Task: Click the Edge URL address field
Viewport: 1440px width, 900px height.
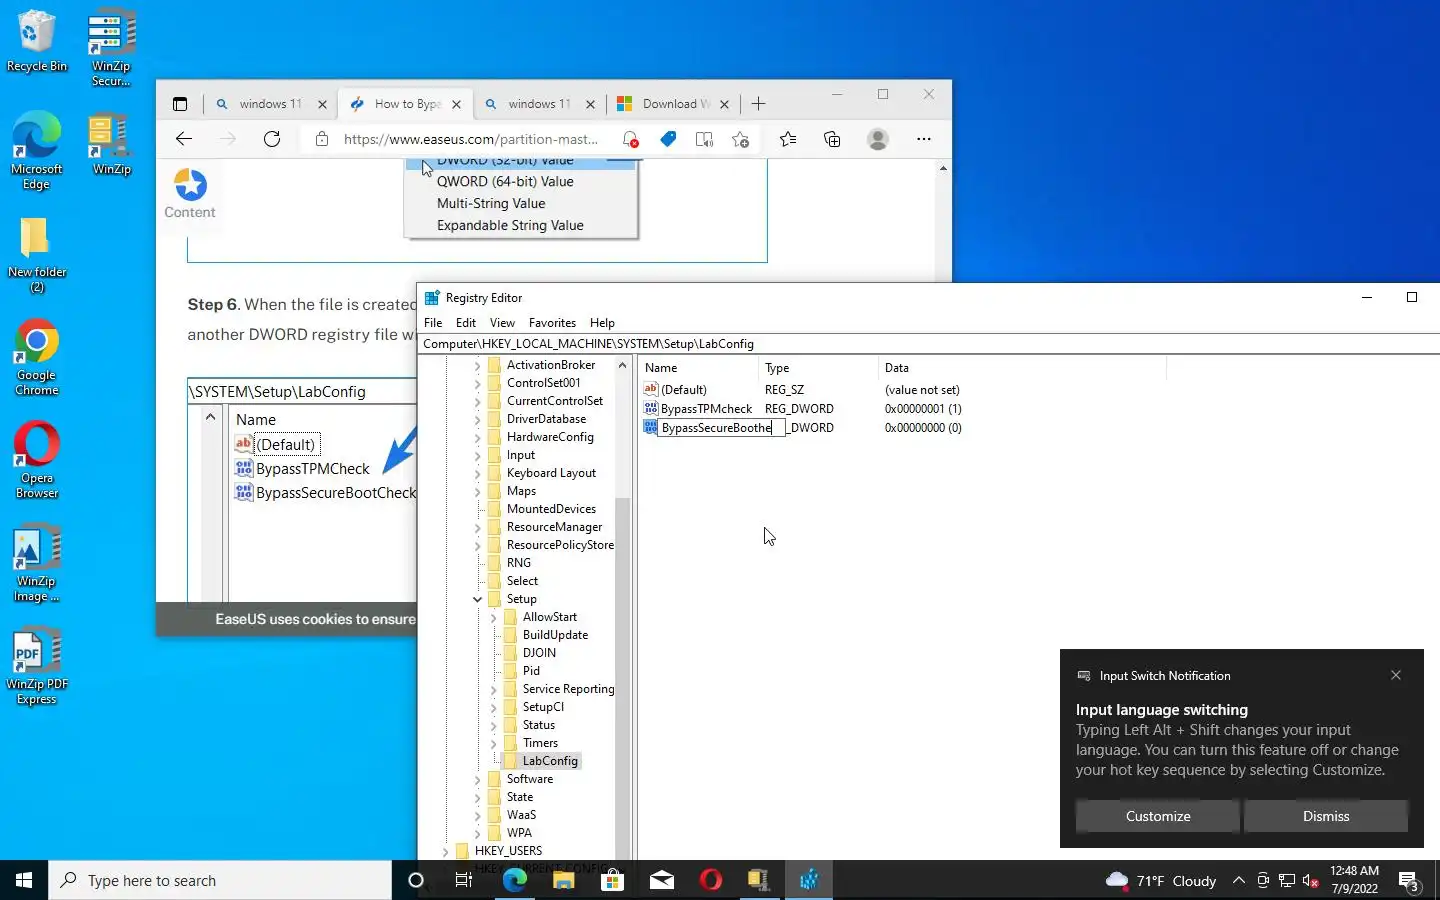Action: [x=470, y=139]
